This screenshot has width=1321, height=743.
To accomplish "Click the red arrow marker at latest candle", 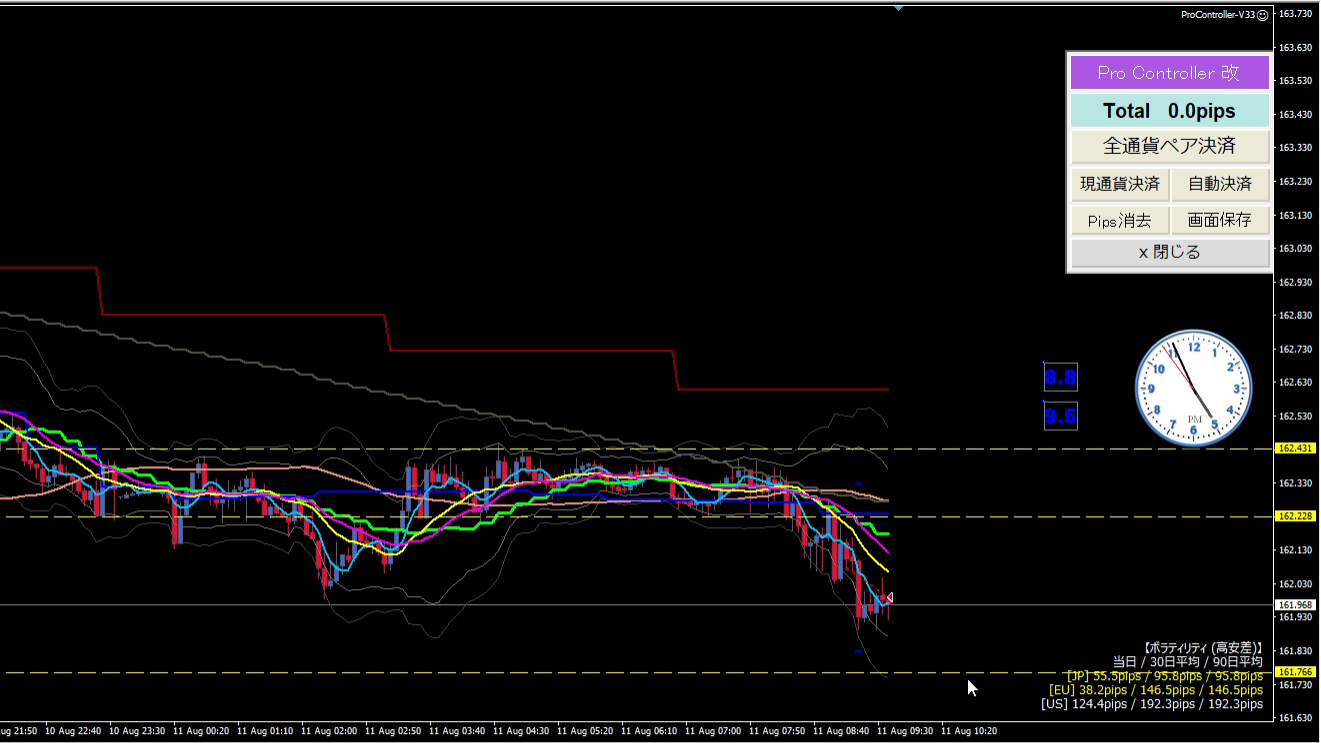I will pyautogui.click(x=888, y=598).
